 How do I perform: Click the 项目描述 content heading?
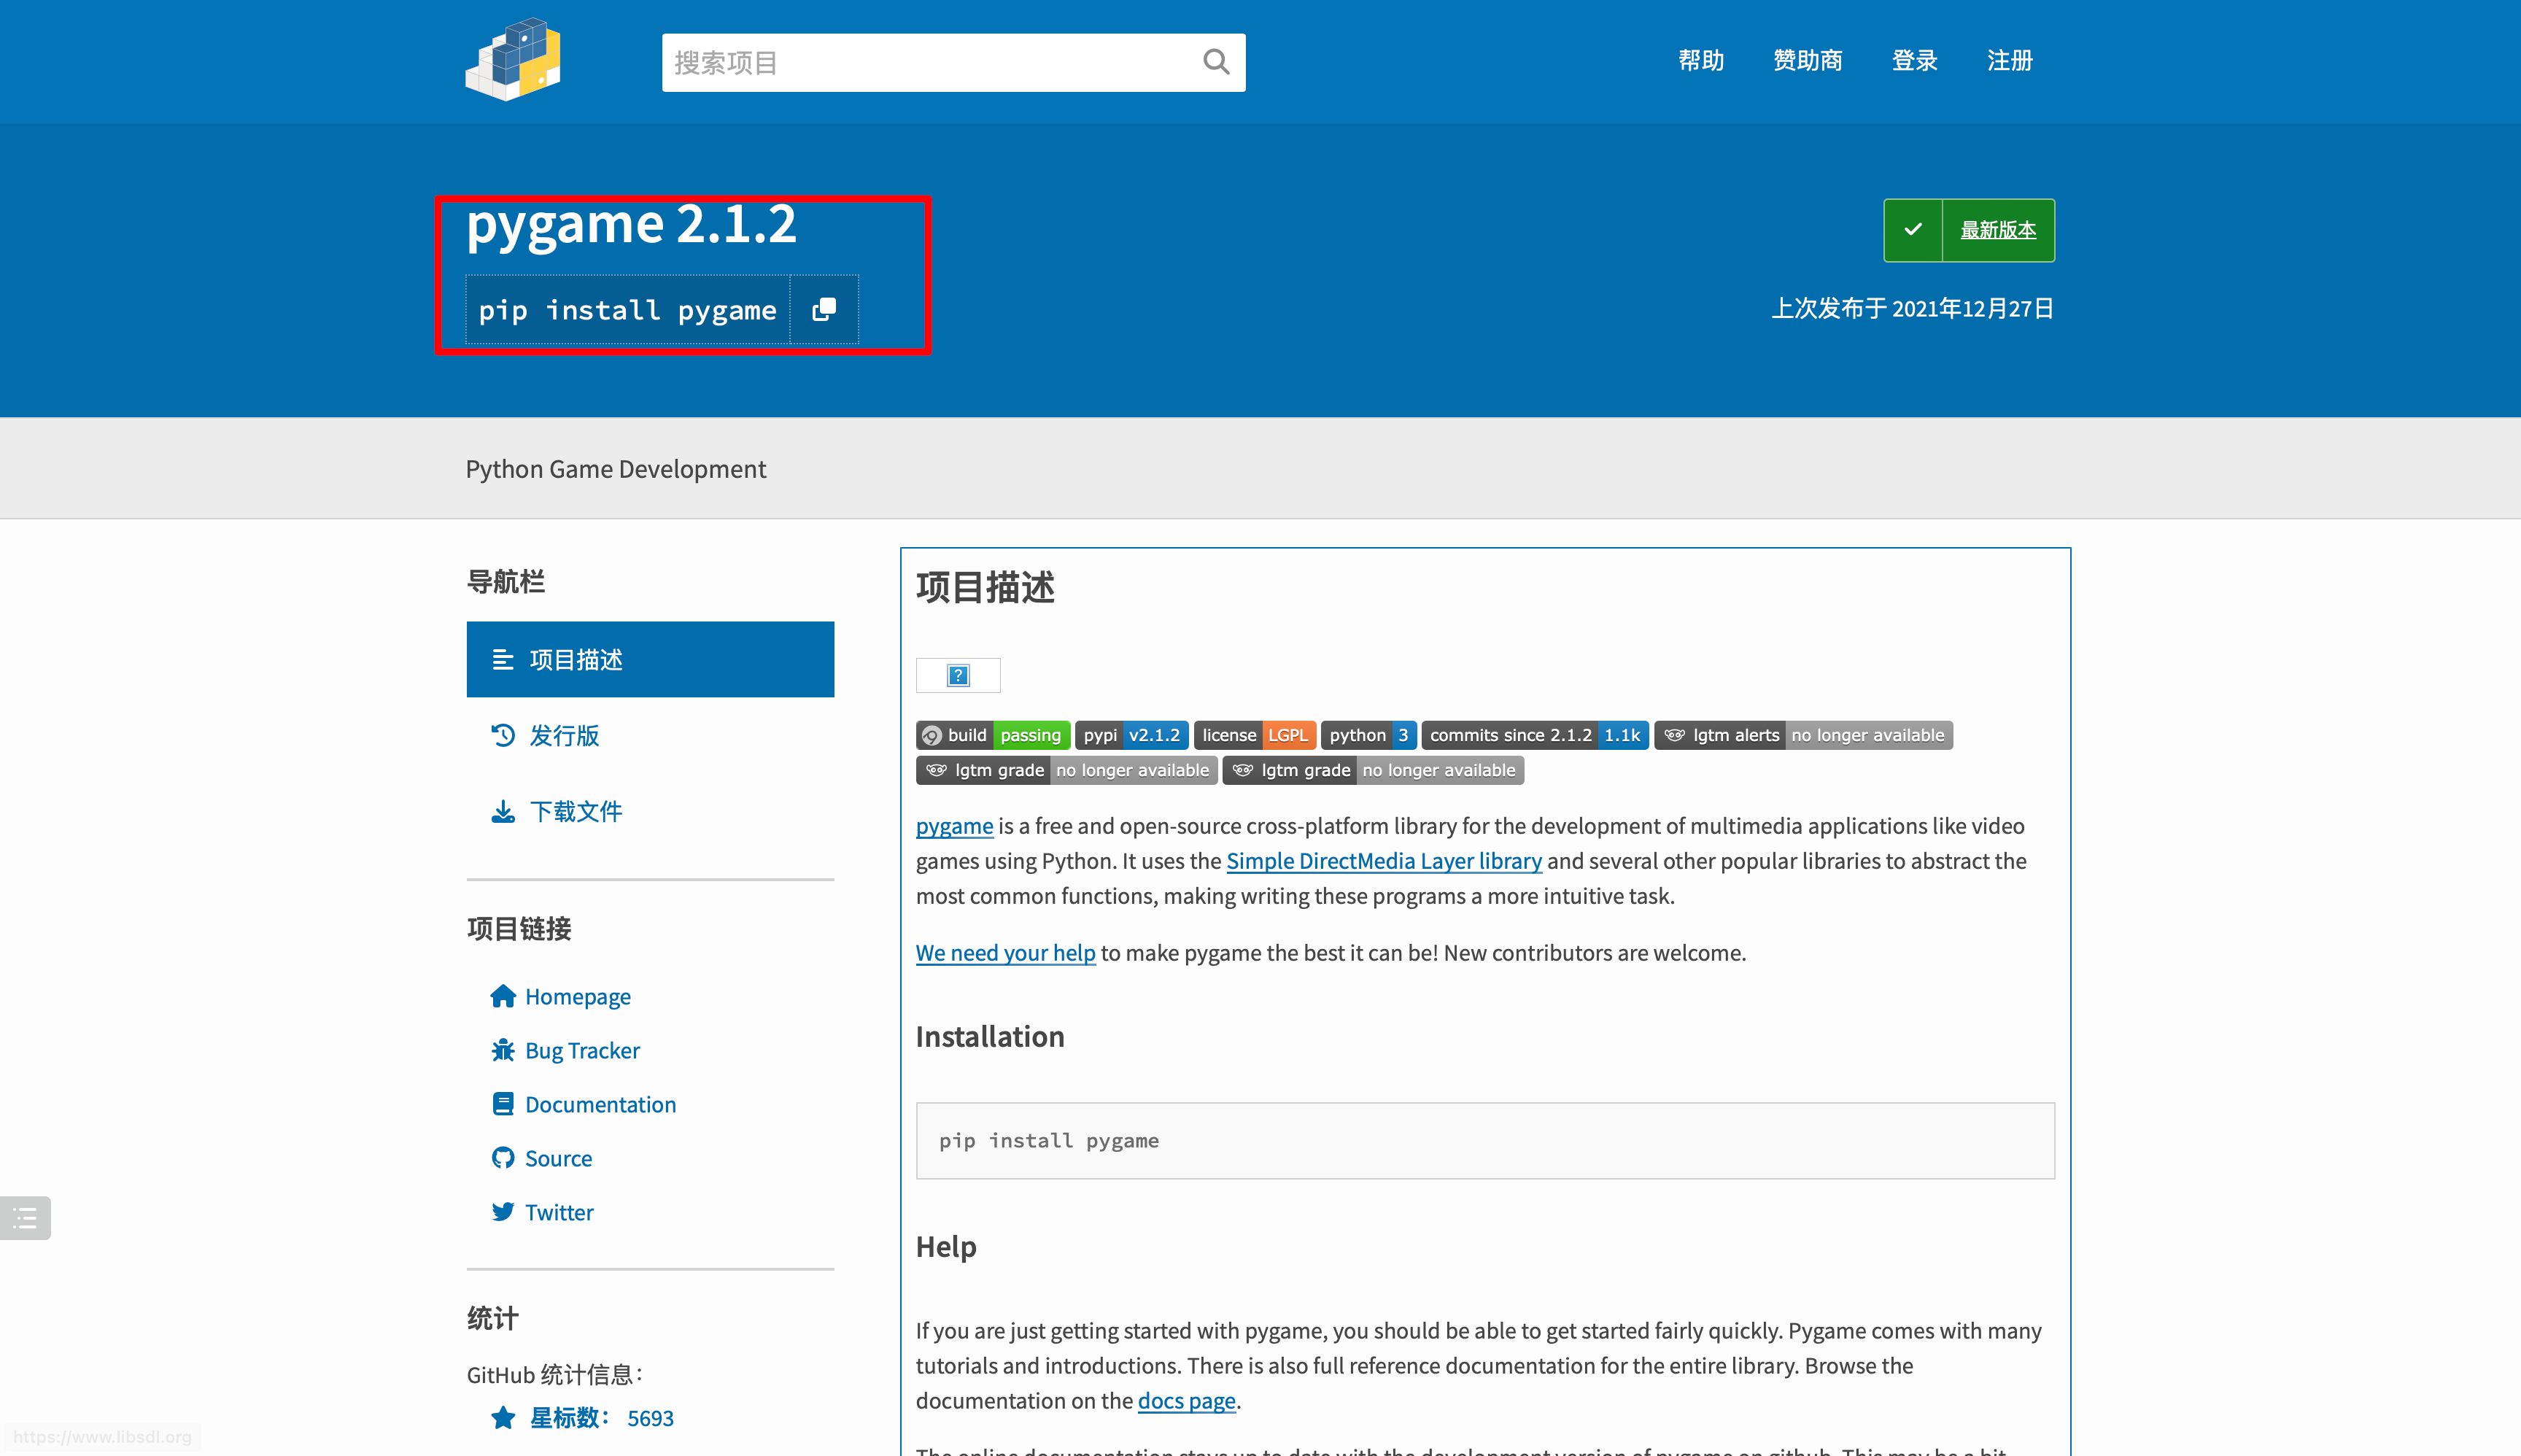click(985, 587)
